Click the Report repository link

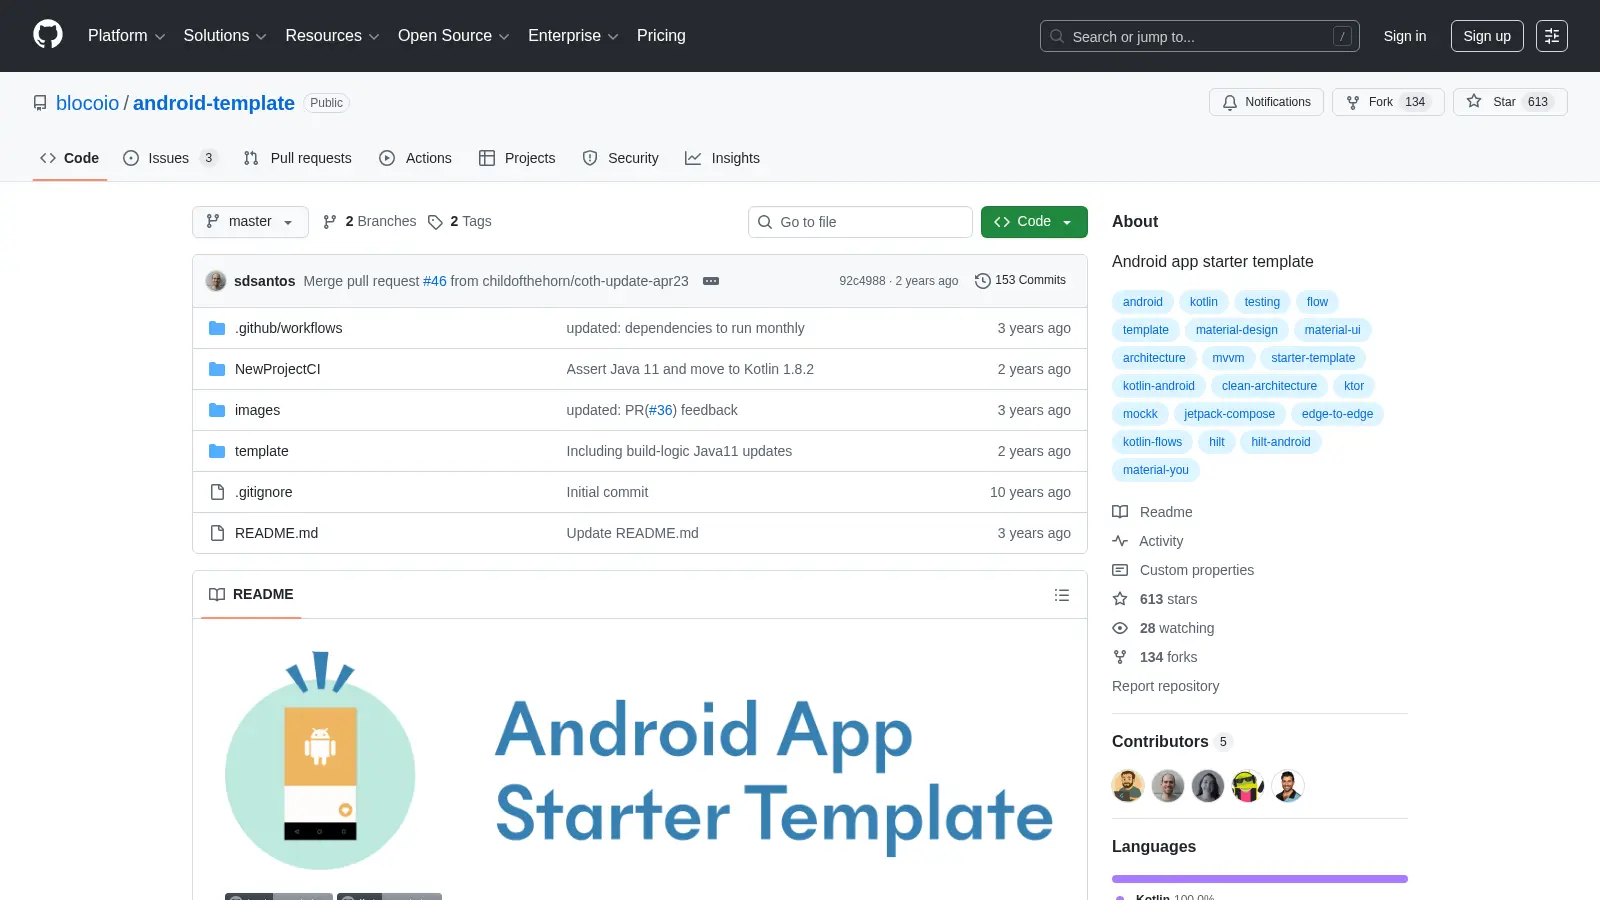(x=1165, y=686)
